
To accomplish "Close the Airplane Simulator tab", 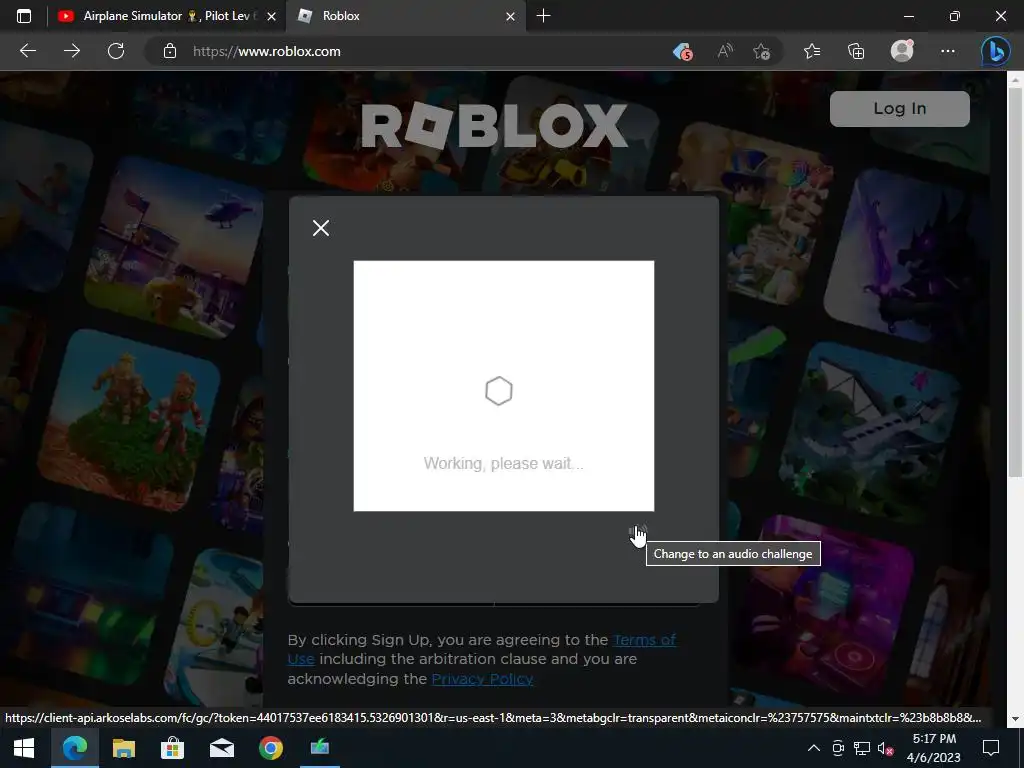I will click(x=272, y=16).
